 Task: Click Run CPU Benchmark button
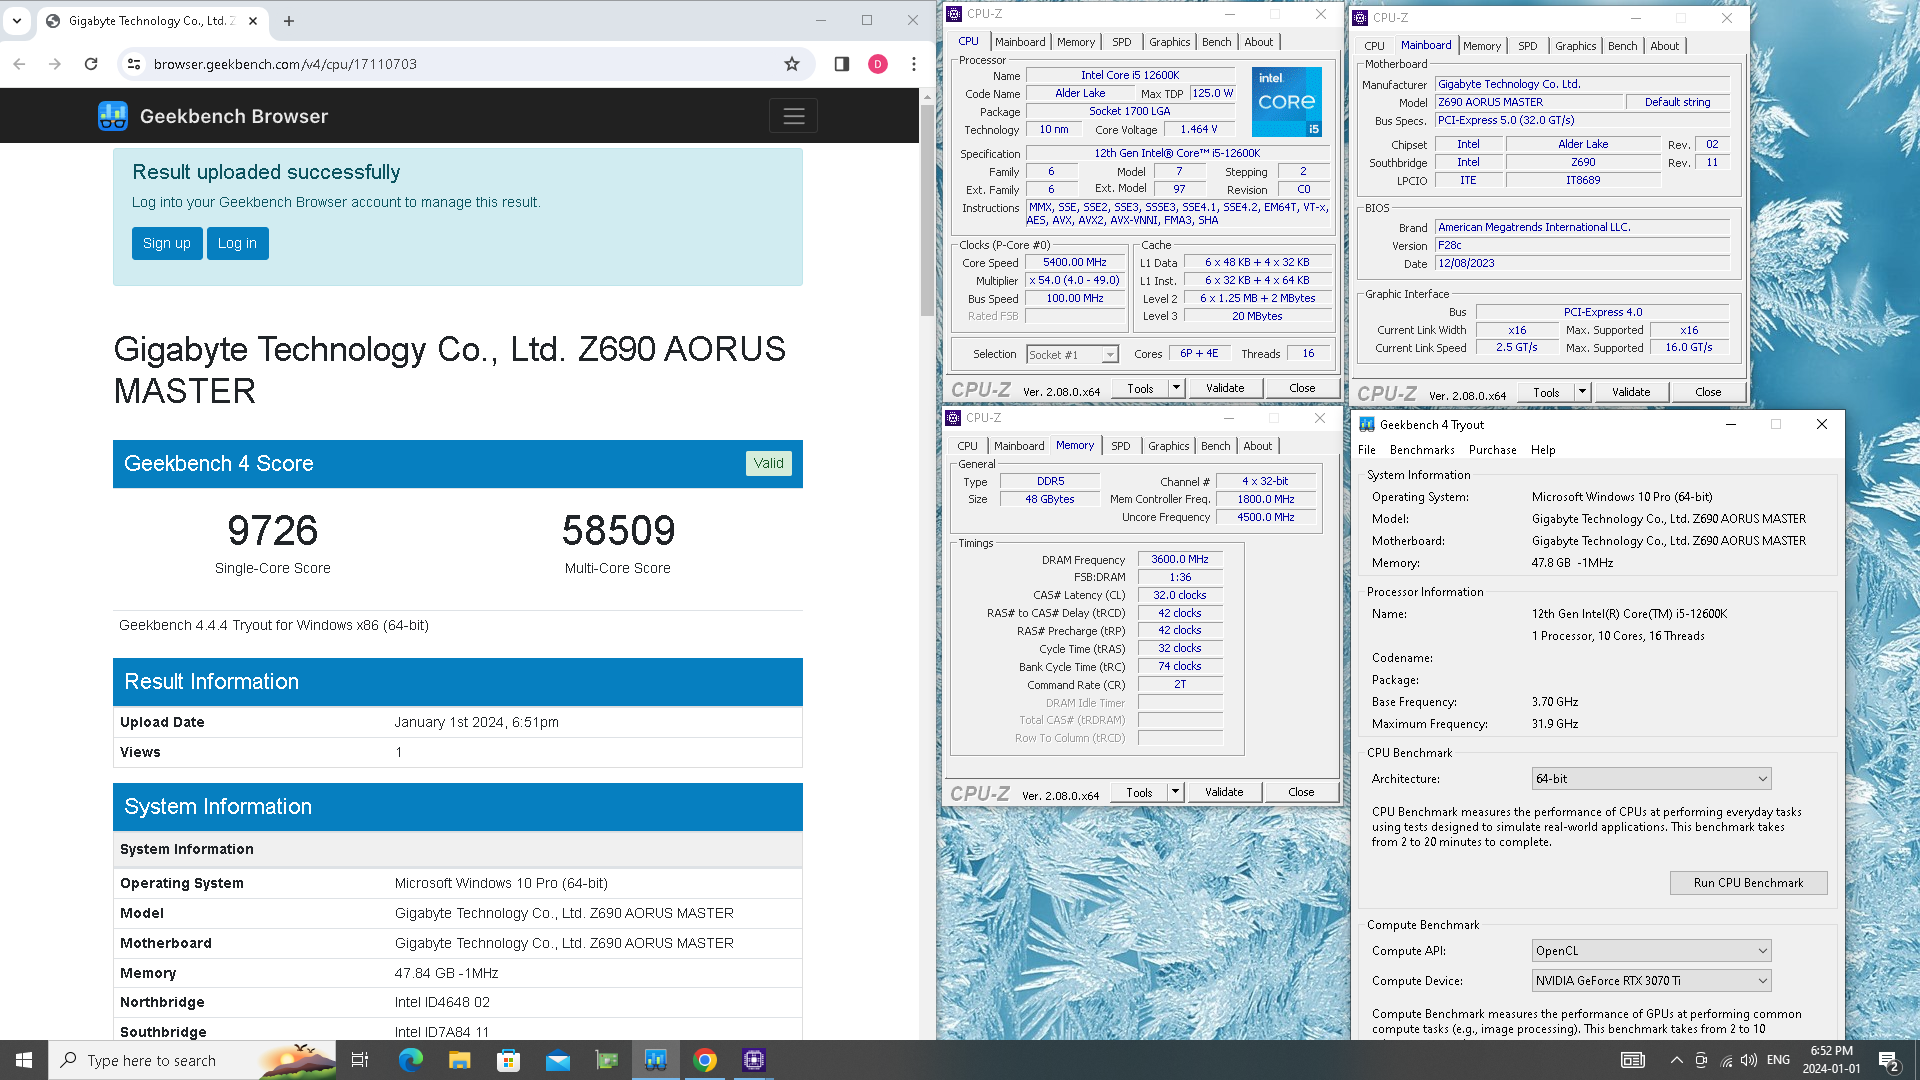[1749, 883]
